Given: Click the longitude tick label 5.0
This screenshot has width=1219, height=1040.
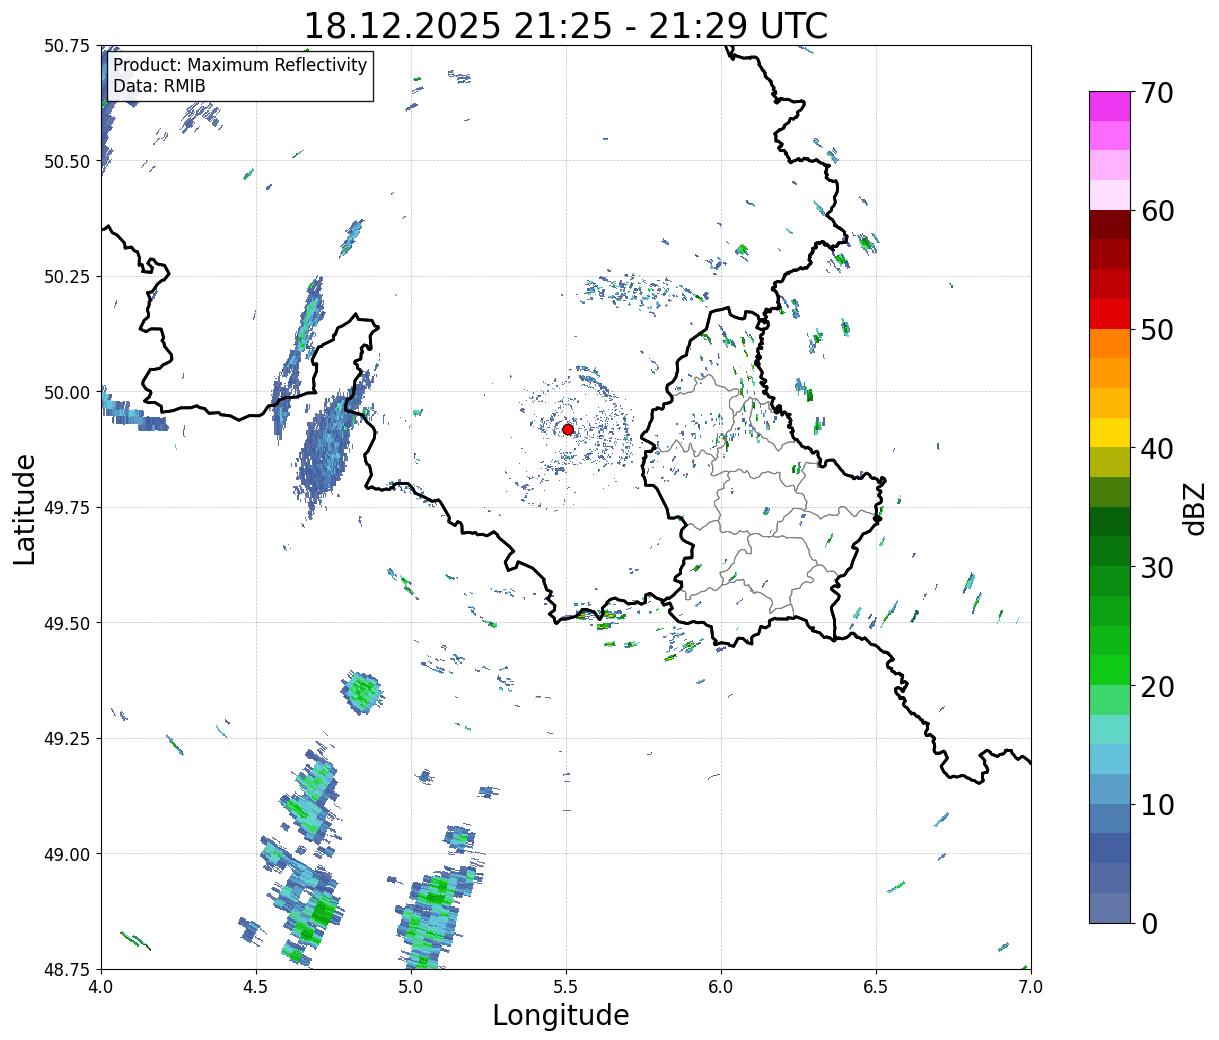Looking at the screenshot, I should pos(411,986).
